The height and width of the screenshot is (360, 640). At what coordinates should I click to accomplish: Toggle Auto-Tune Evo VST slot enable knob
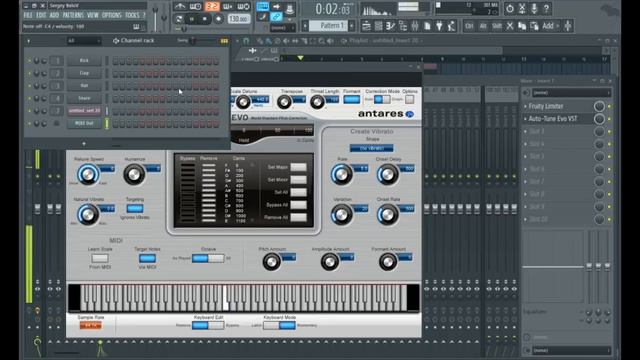click(599, 119)
